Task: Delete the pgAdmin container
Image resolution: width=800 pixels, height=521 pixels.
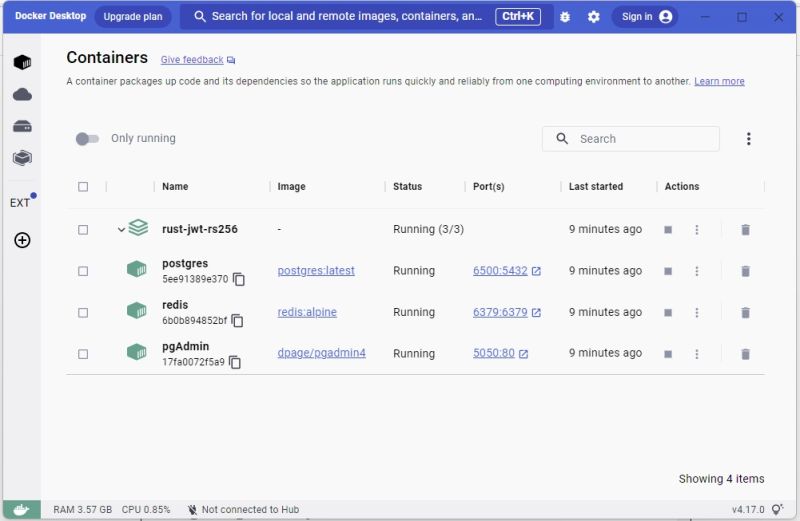Action: pyautogui.click(x=745, y=354)
